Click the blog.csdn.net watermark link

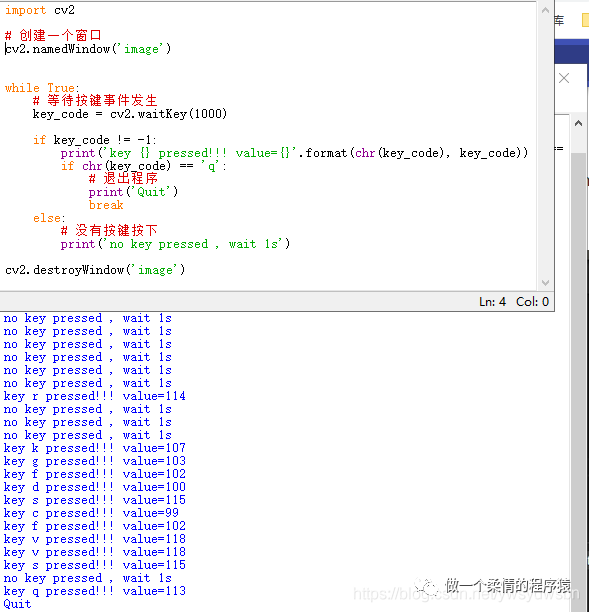pyautogui.click(x=466, y=594)
